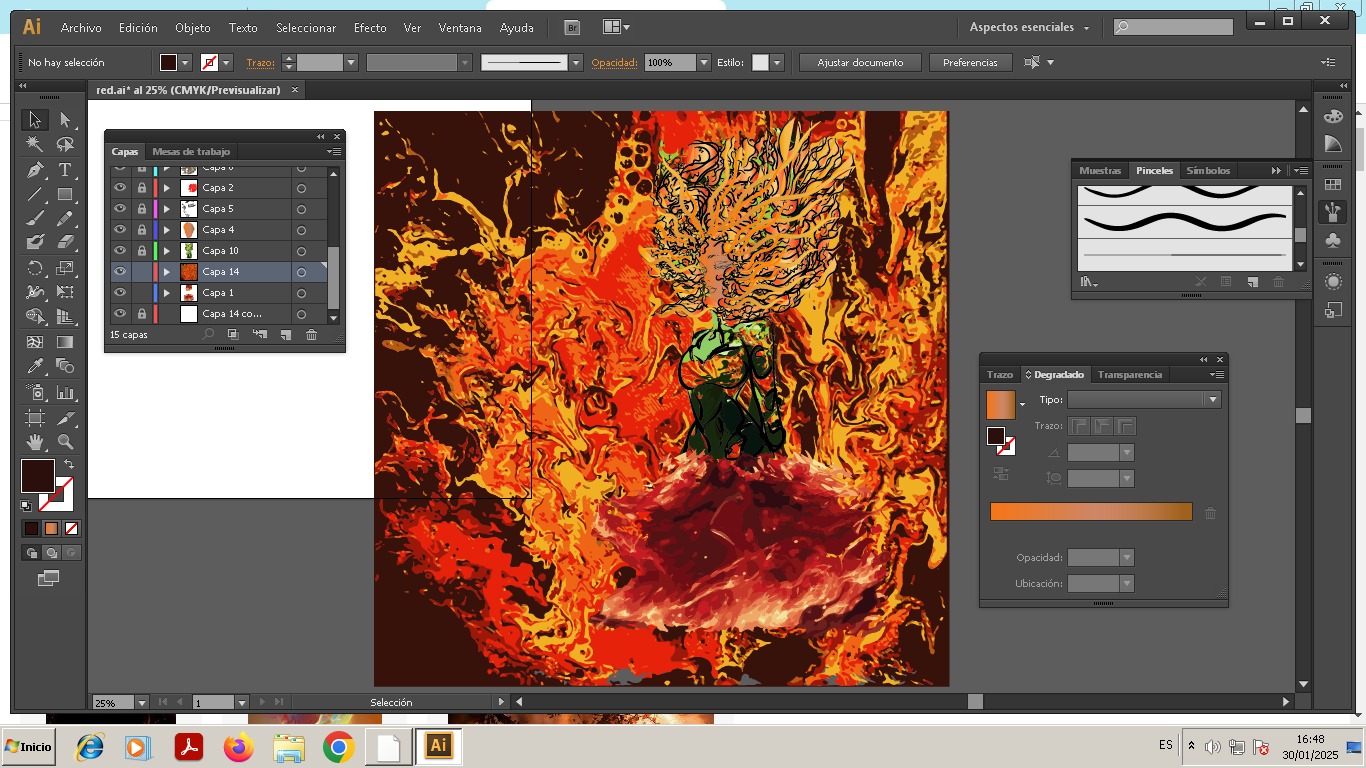Screen dimensions: 1366x768
Task: Select the Blob Brush tool
Action: (35, 242)
